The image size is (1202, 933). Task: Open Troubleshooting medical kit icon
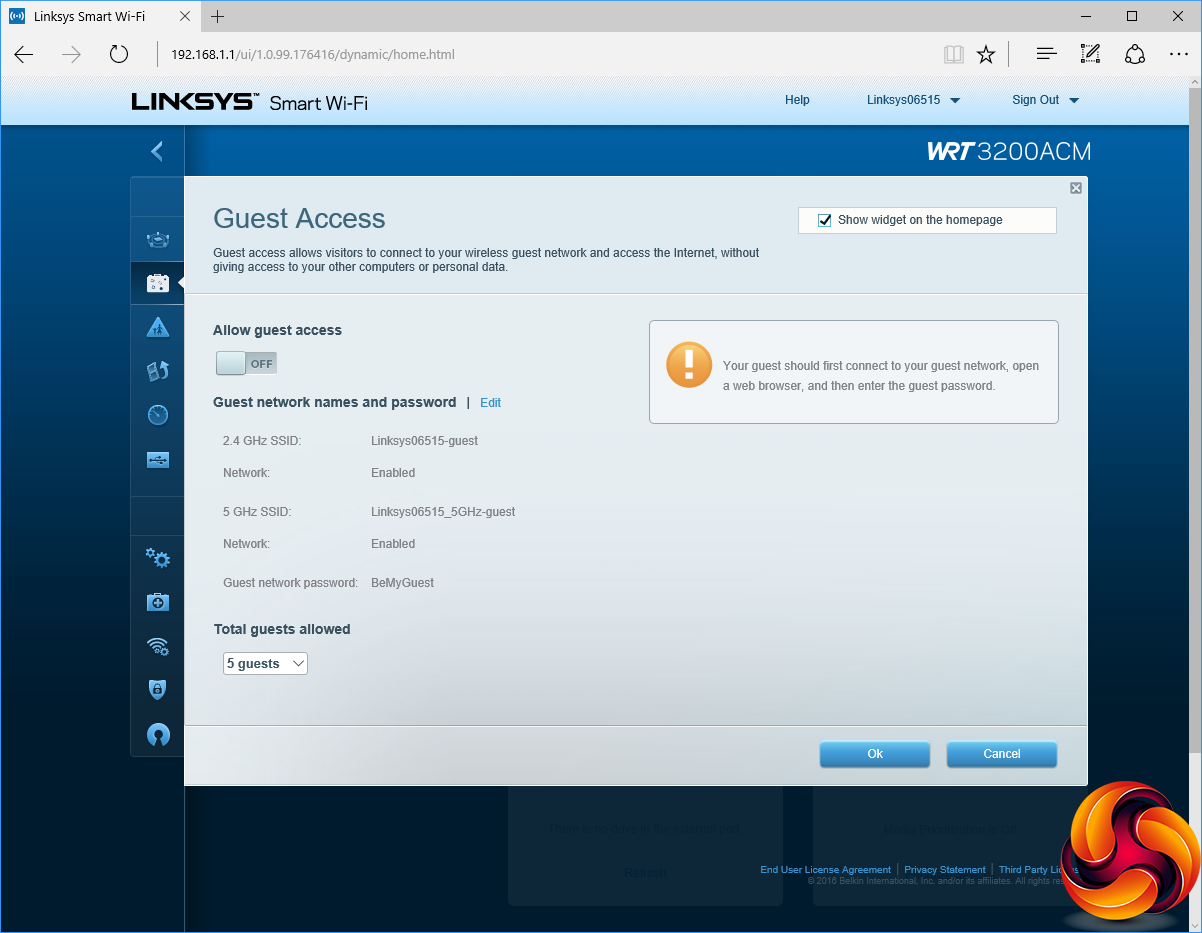(158, 602)
